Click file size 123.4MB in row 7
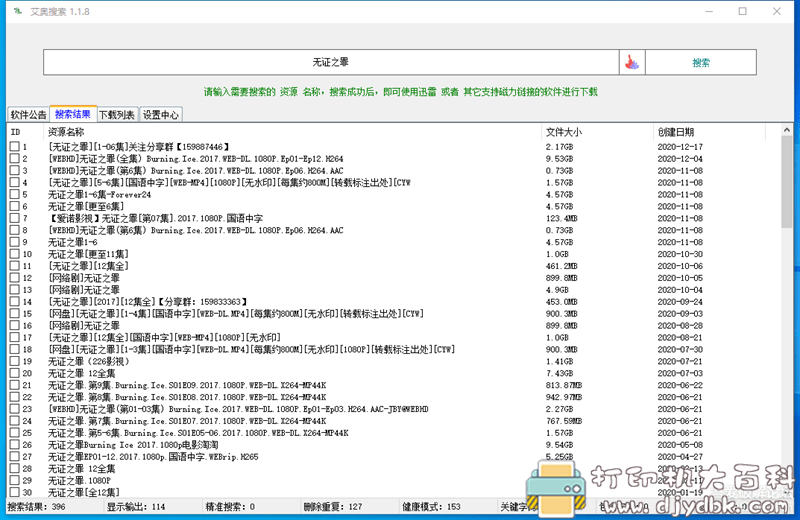Screen dimensions: 800x520 click(x=561, y=218)
